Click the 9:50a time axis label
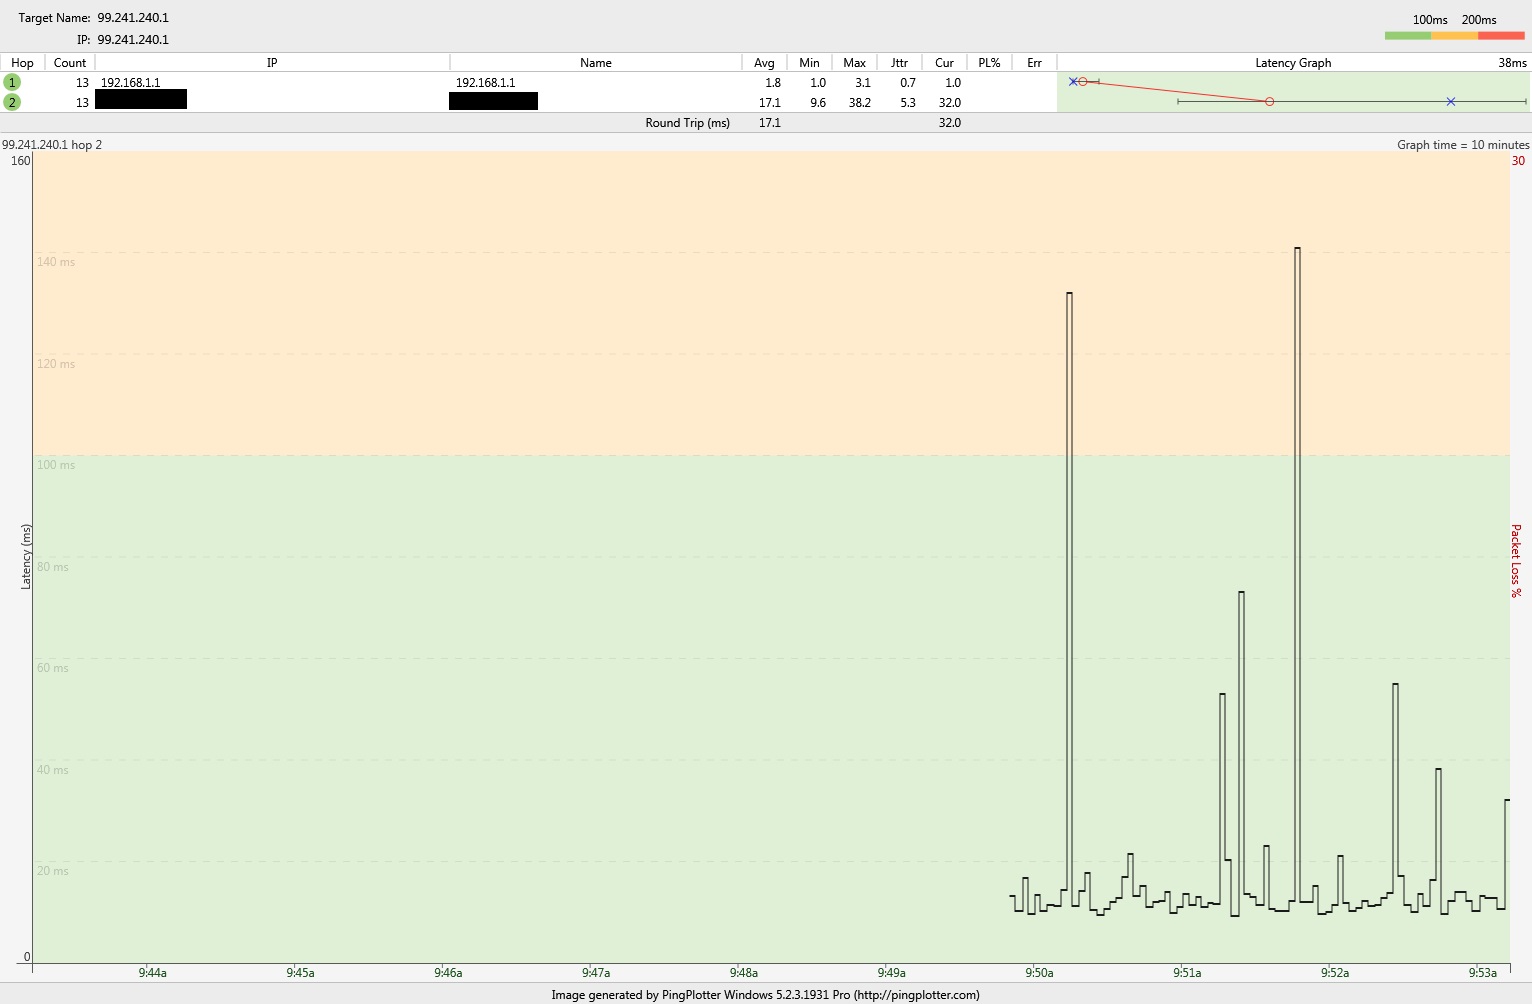Image resolution: width=1532 pixels, height=1004 pixels. point(1039,973)
